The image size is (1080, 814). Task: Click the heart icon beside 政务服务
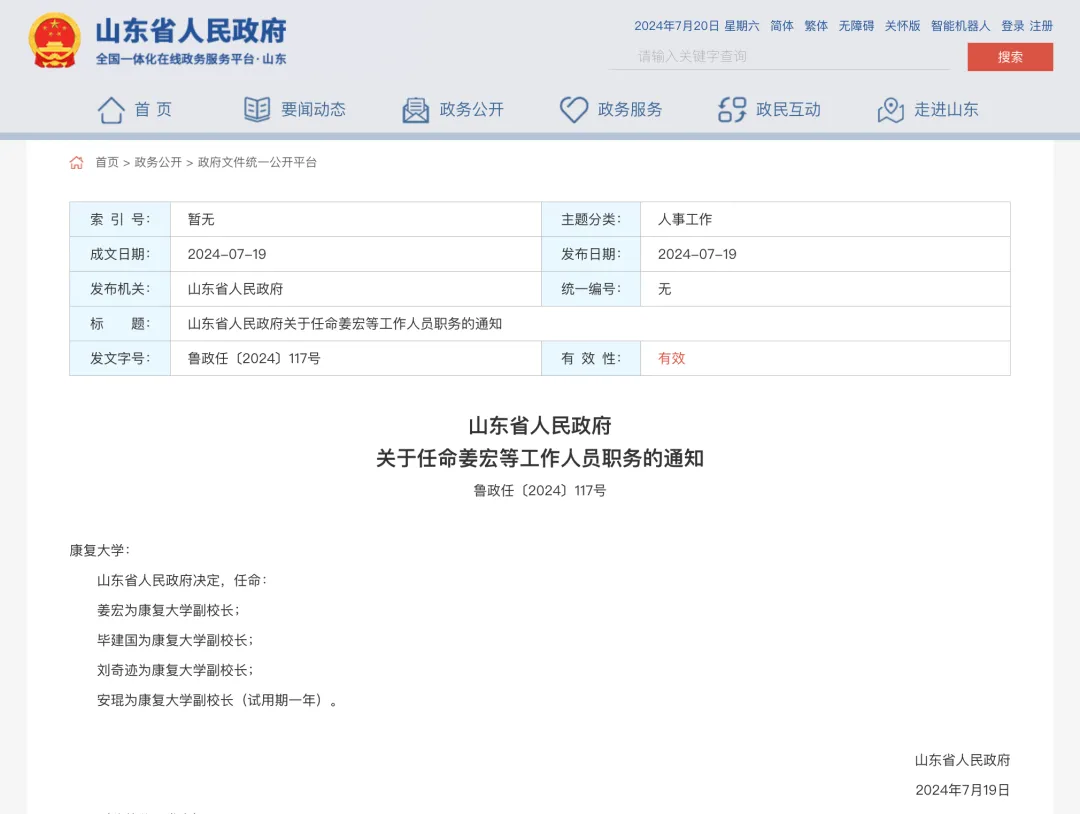(573, 110)
